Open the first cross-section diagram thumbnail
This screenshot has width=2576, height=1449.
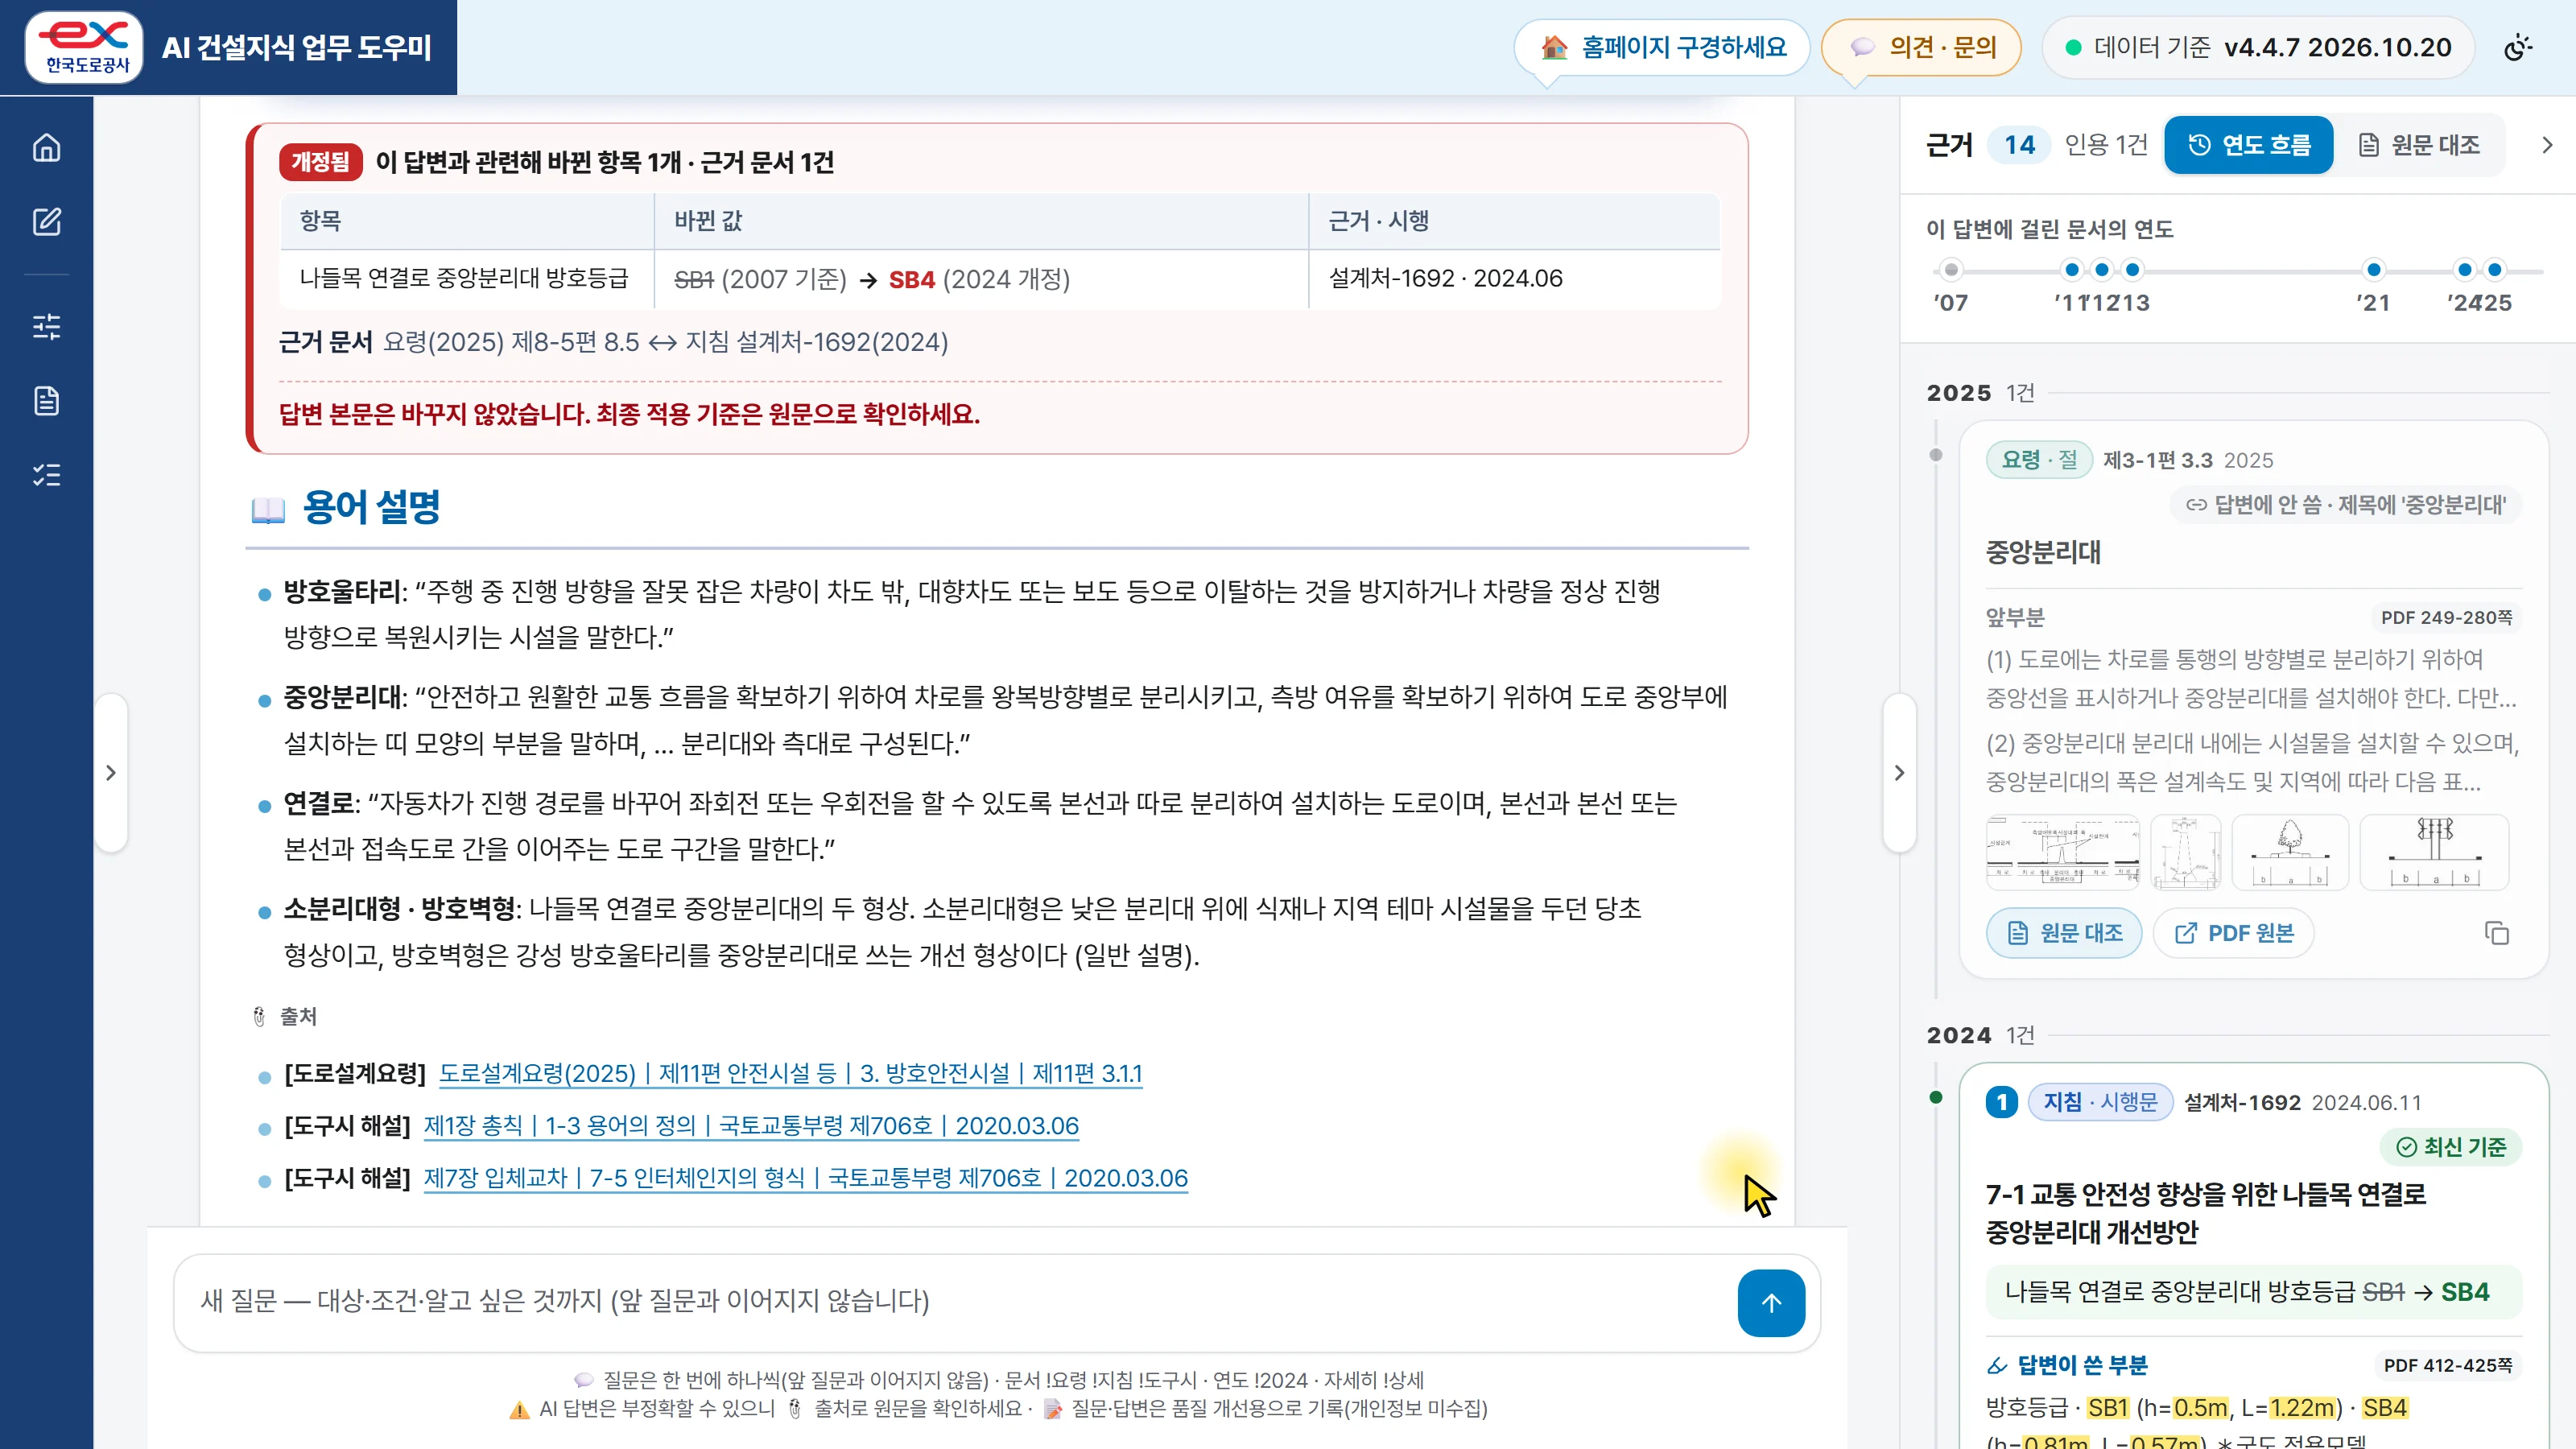tap(2062, 852)
